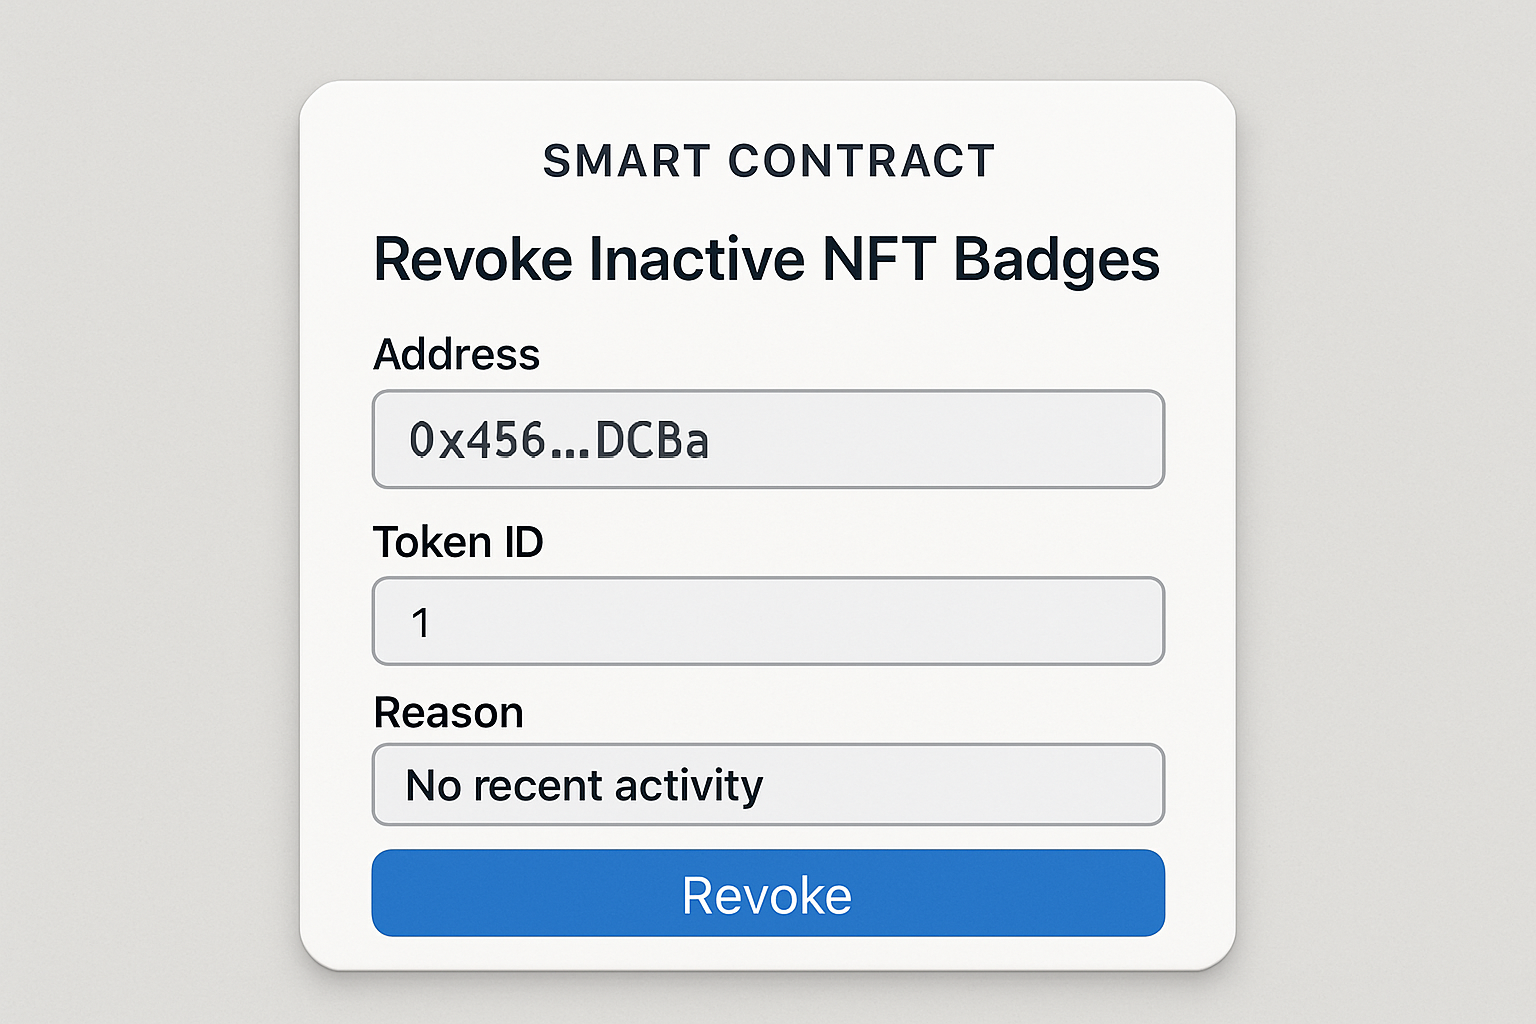Viewport: 1536px width, 1024px height.
Task: Select the value 1 in Token ID
Action: tap(423, 621)
